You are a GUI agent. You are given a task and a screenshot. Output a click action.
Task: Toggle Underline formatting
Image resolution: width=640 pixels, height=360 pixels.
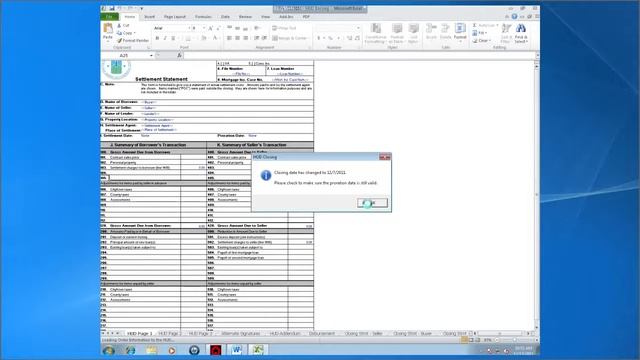click(173, 38)
